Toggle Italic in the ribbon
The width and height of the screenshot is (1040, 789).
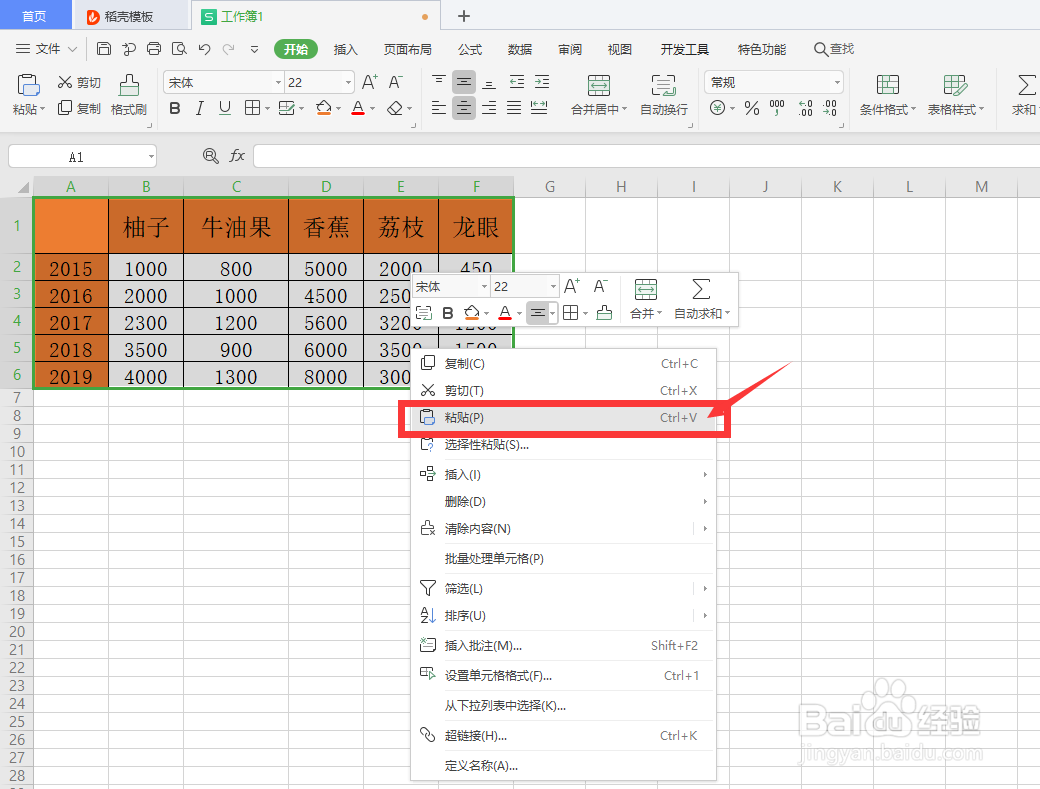(200, 108)
